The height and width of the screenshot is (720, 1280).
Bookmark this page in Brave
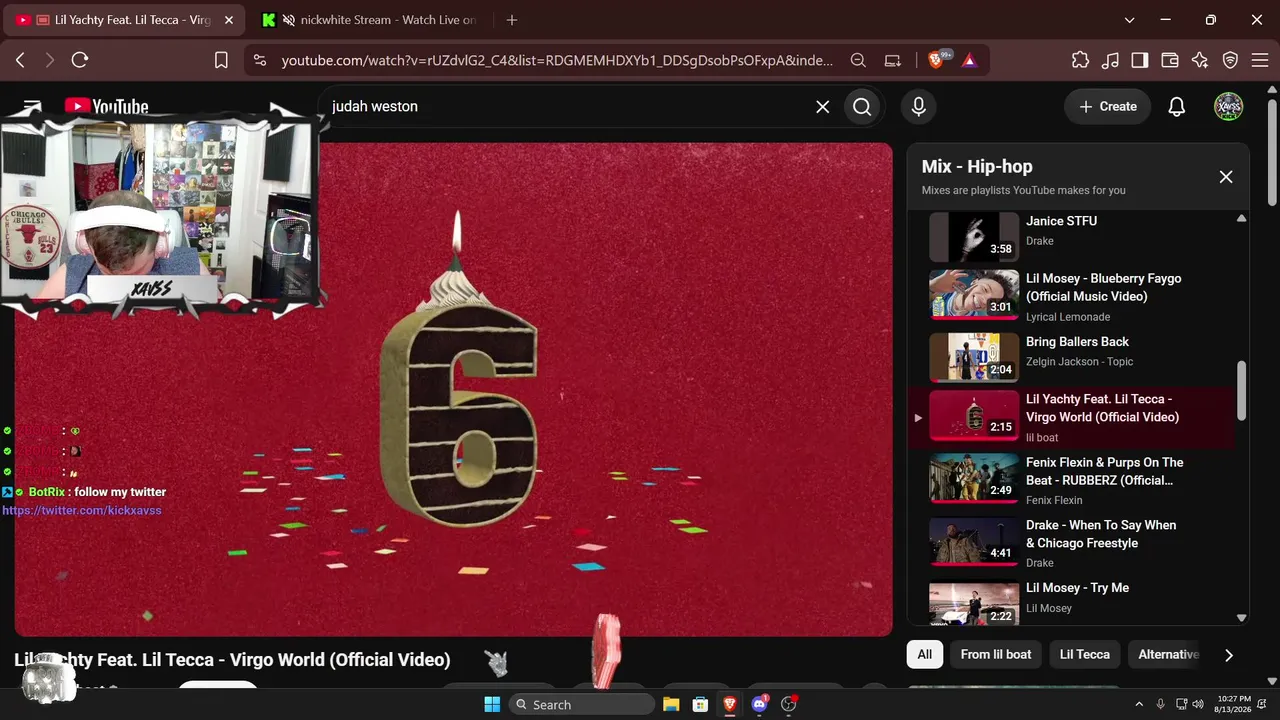pos(221,60)
